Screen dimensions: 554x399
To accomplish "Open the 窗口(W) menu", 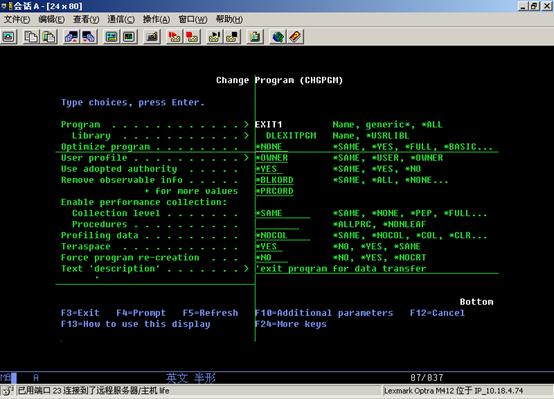I will (x=193, y=19).
